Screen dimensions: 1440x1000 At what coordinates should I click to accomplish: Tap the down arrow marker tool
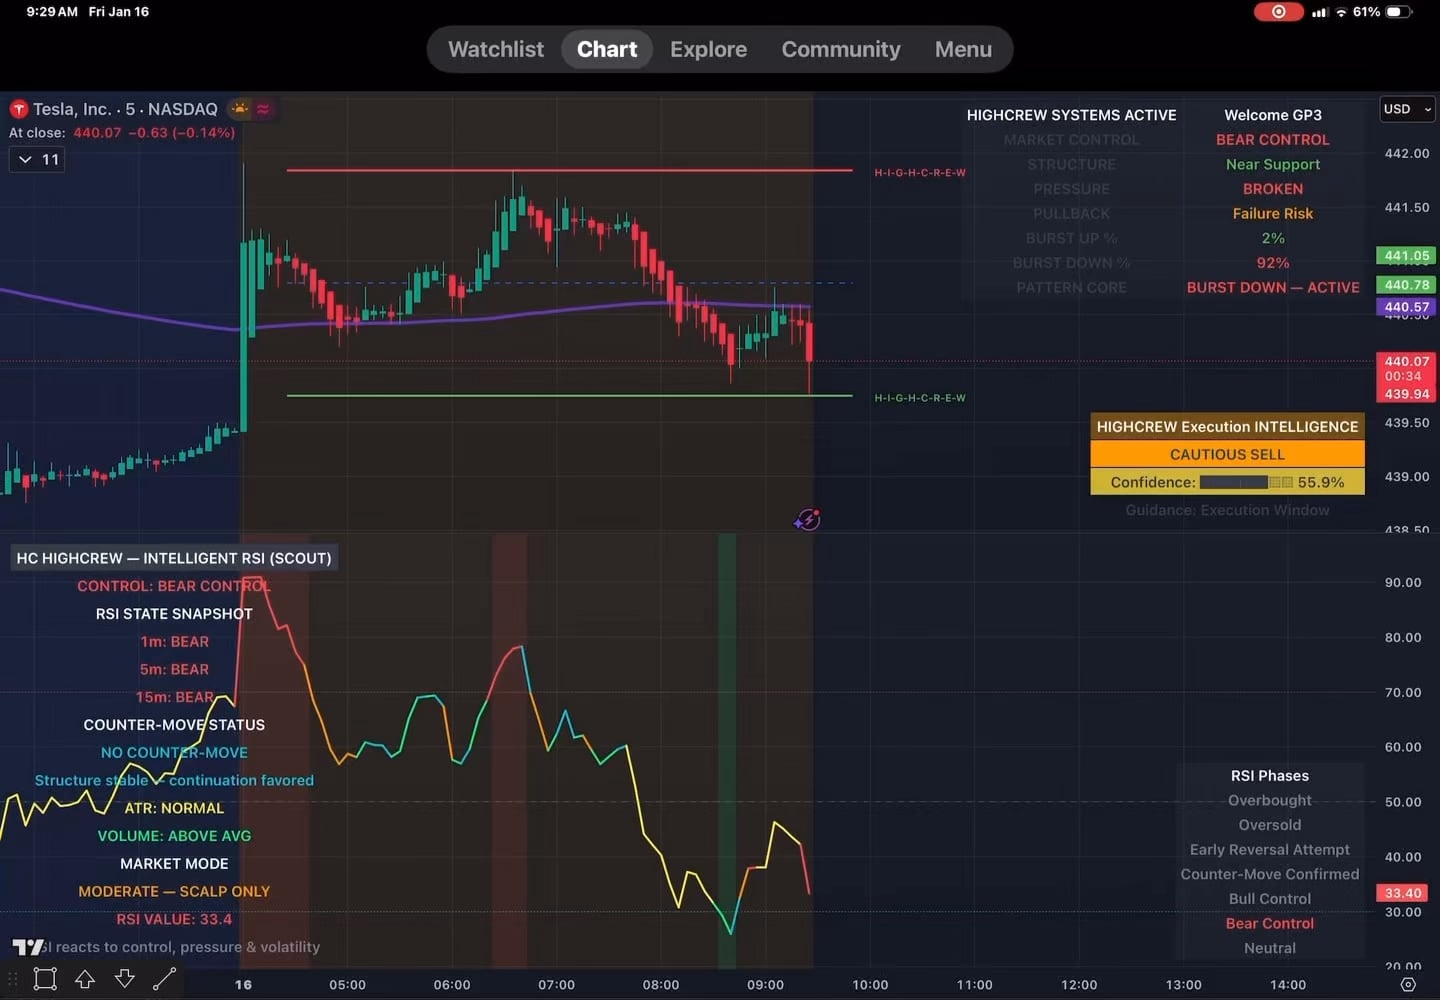(125, 979)
